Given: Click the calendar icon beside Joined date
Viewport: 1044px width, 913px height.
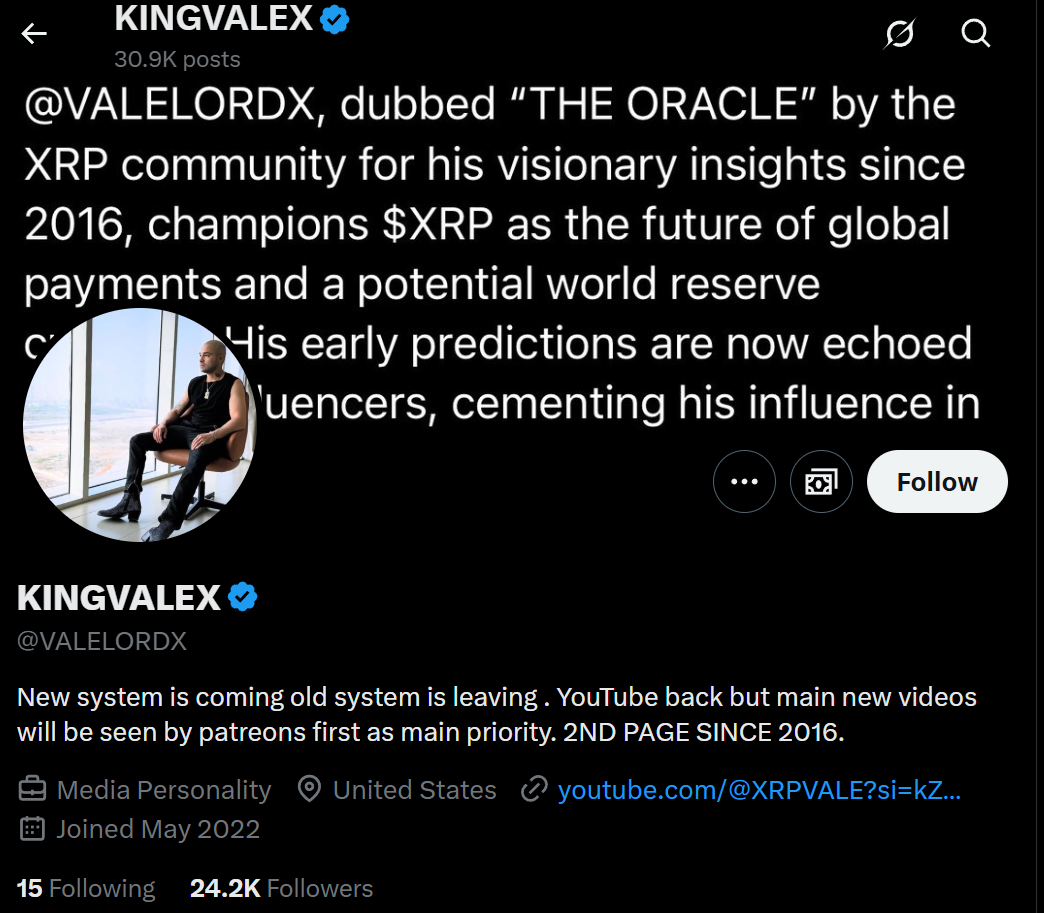Looking at the screenshot, I should (x=32, y=829).
